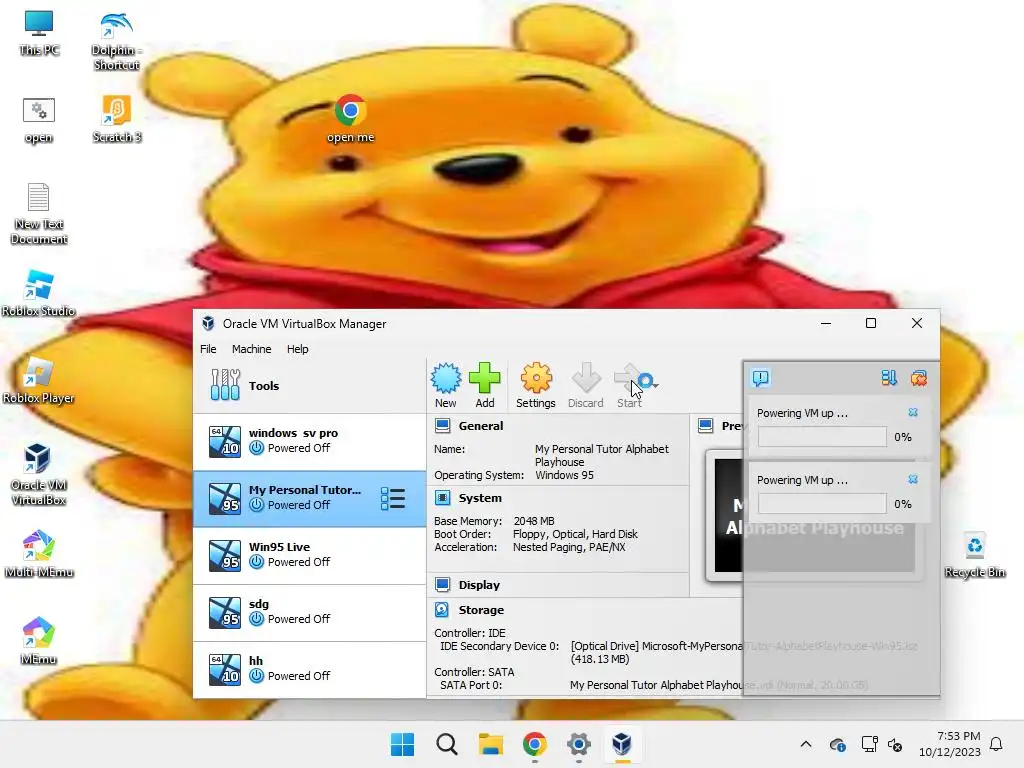This screenshot has width=1024, height=768.
Task: Open Dolphin Shortcut desktop icon
Action: tap(116, 41)
